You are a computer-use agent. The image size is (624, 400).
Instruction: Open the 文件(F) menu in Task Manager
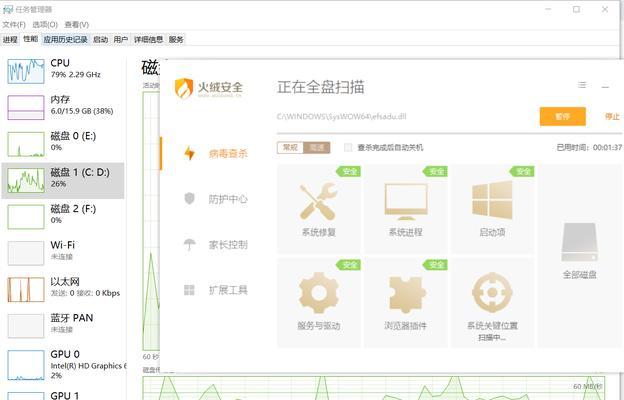click(14, 25)
